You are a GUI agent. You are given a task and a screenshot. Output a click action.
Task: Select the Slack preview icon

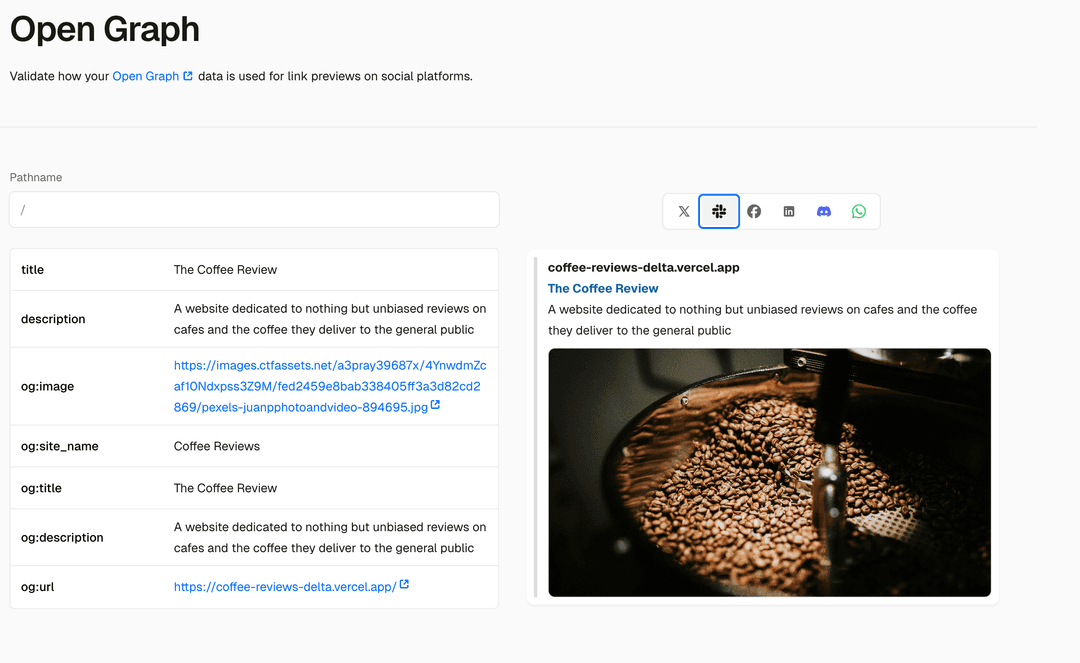coord(719,212)
